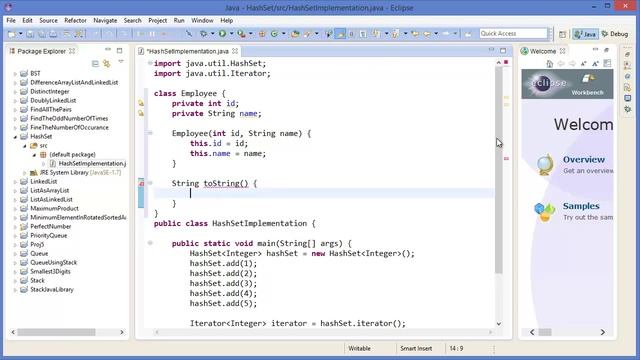Expand the LinkedList project
Viewport: 640px width, 360px height.
[16, 182]
